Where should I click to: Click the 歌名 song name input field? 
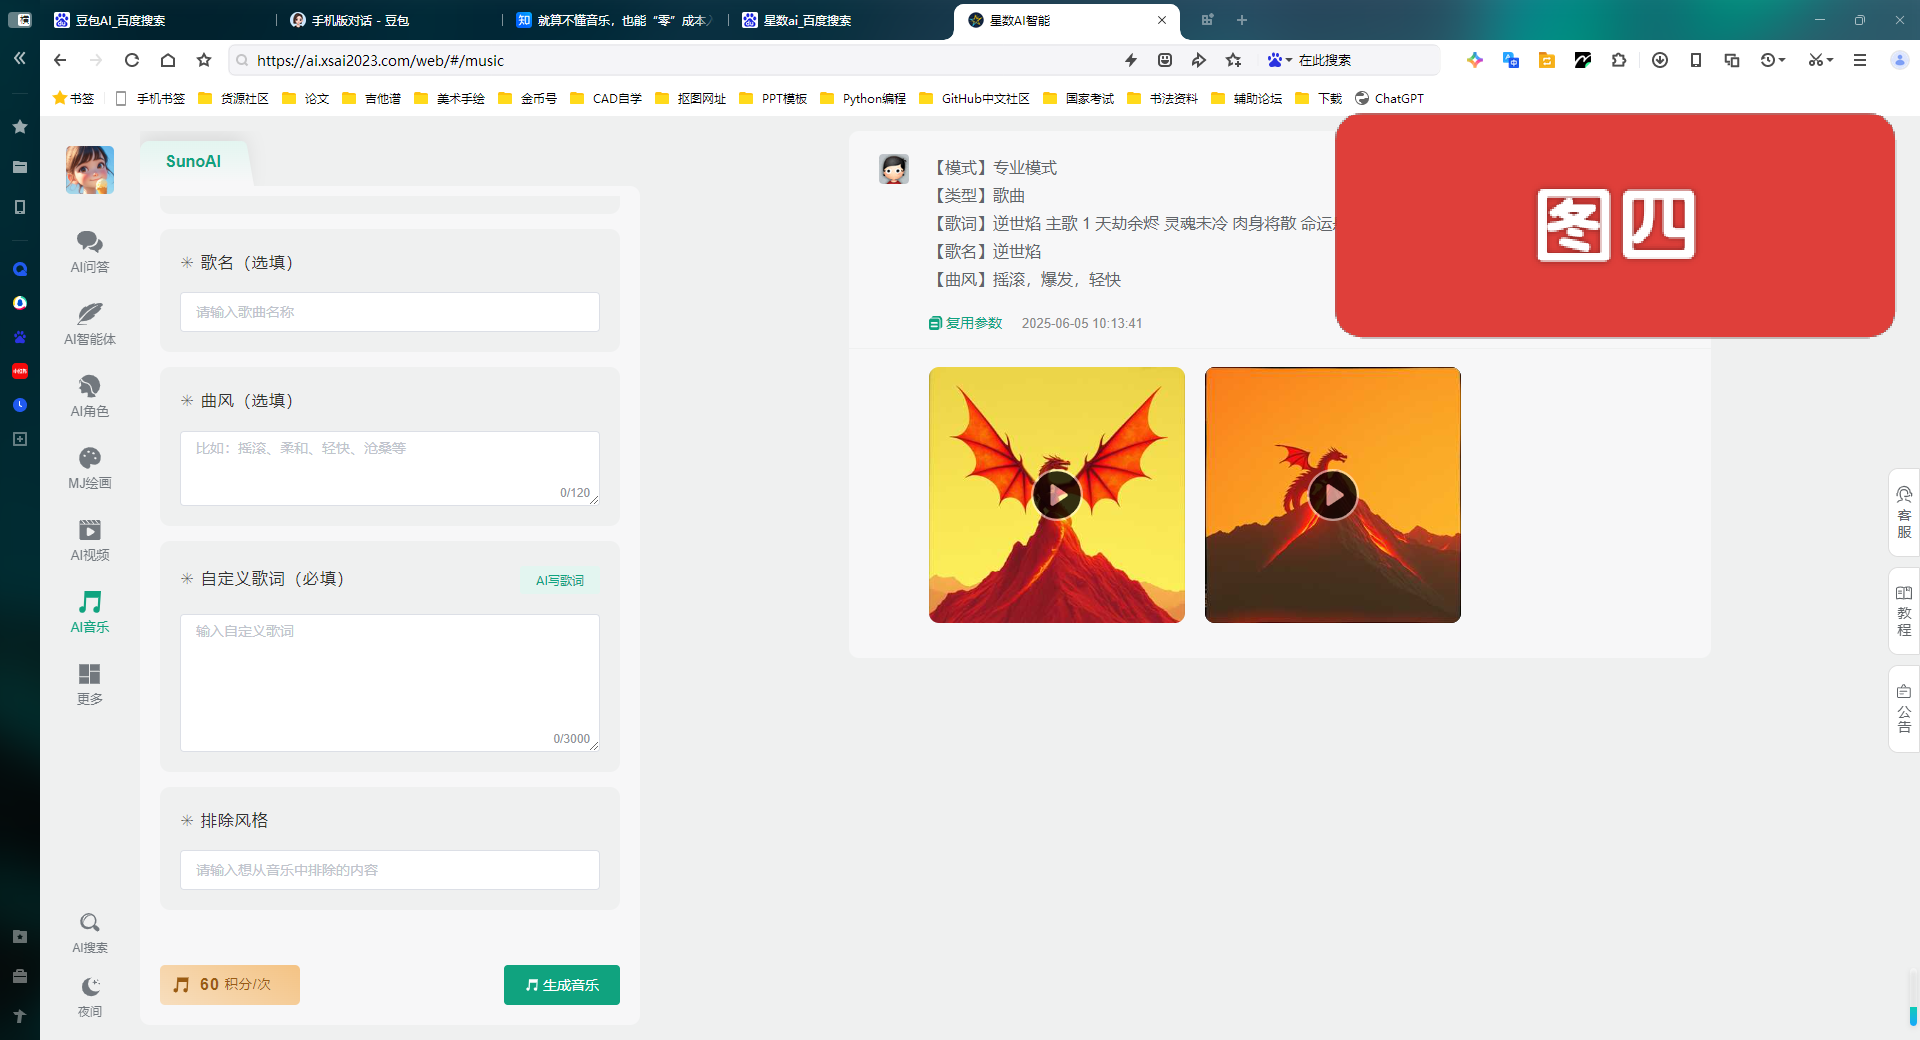click(389, 312)
